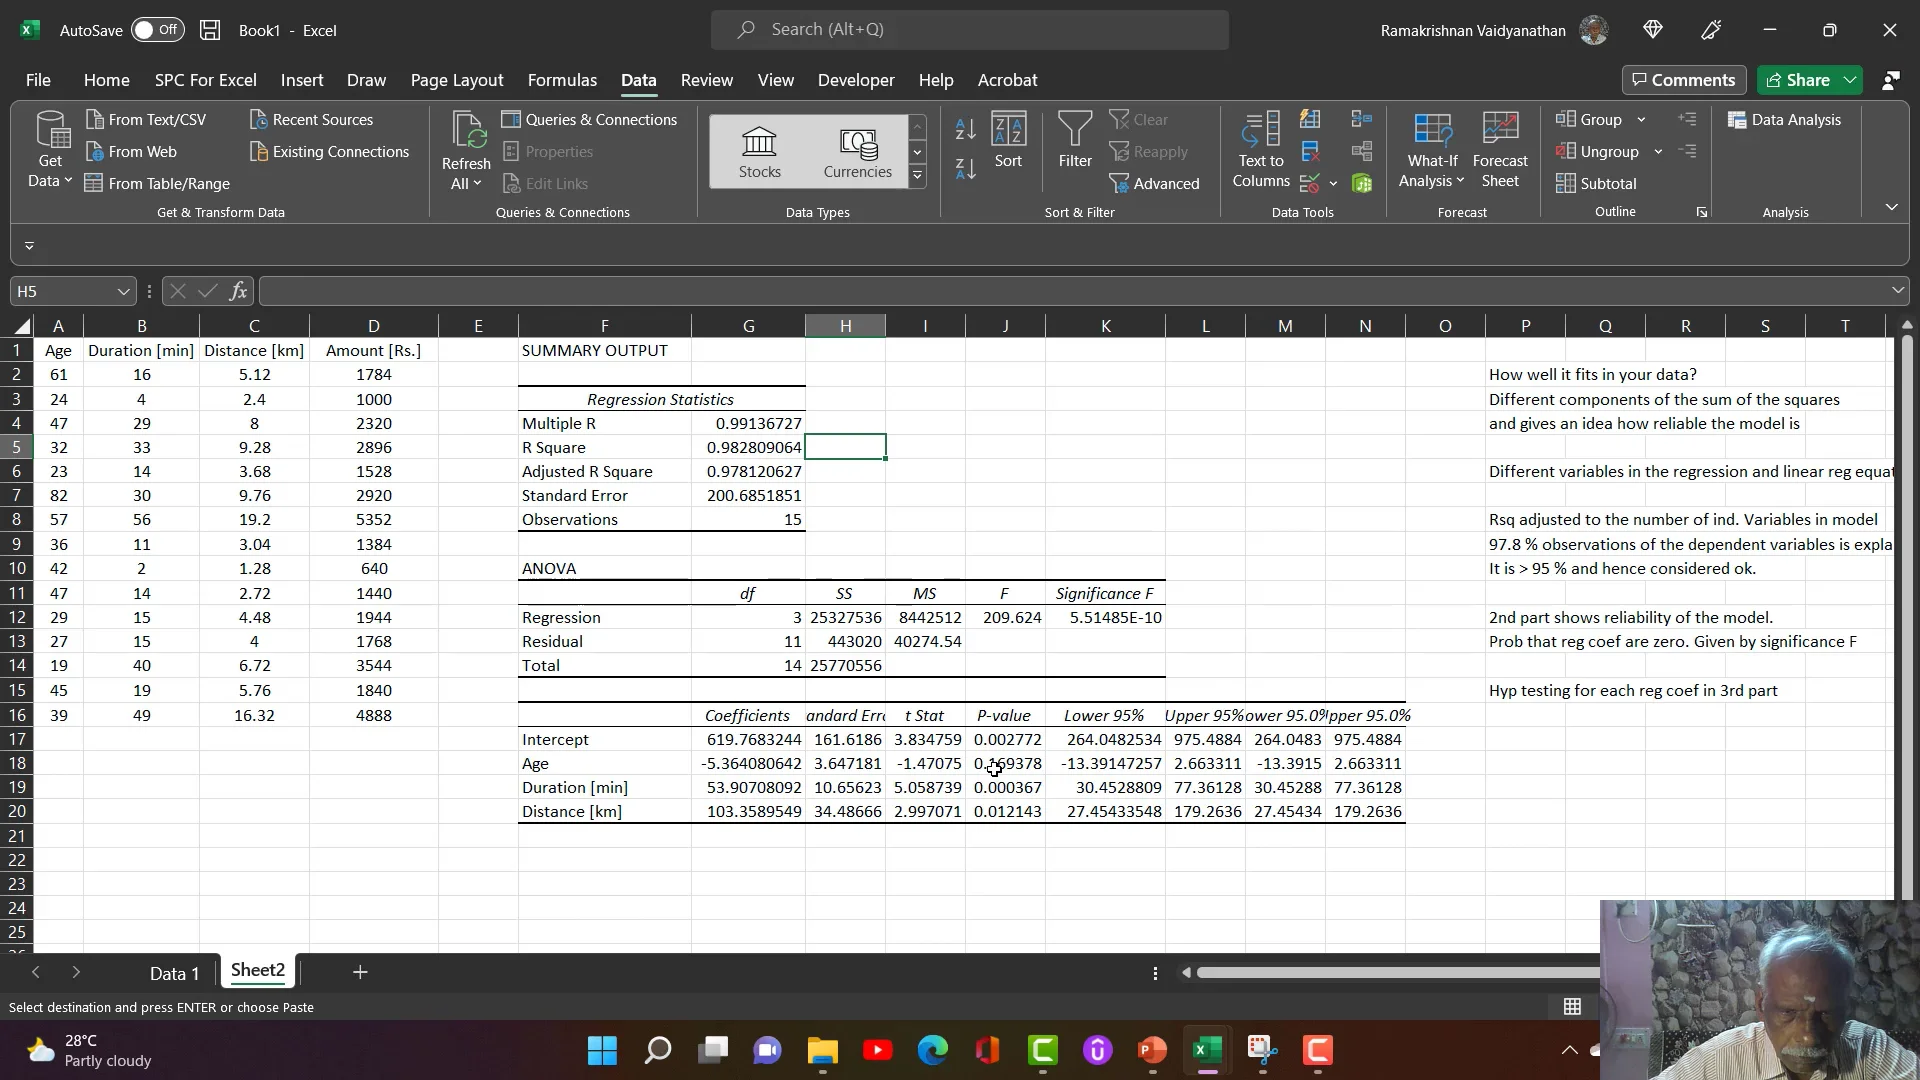Turn on the AutoSave toggle
This screenshot has height=1080, width=1920.
point(157,30)
